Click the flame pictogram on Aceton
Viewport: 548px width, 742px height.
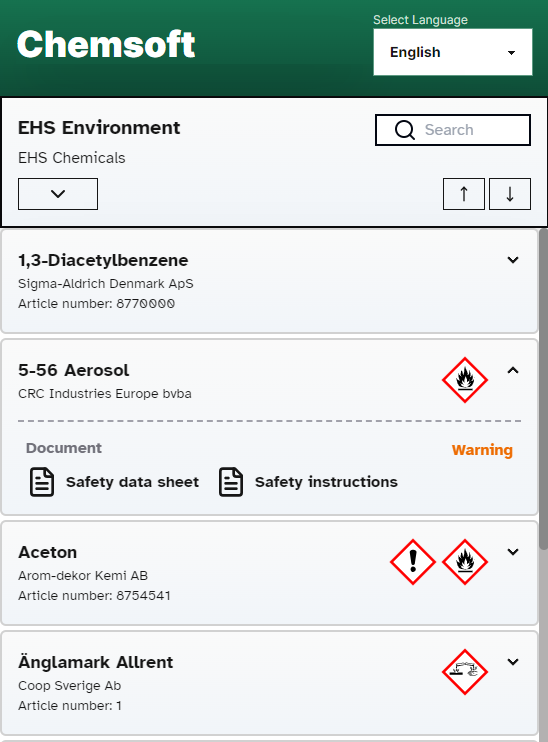(465, 562)
